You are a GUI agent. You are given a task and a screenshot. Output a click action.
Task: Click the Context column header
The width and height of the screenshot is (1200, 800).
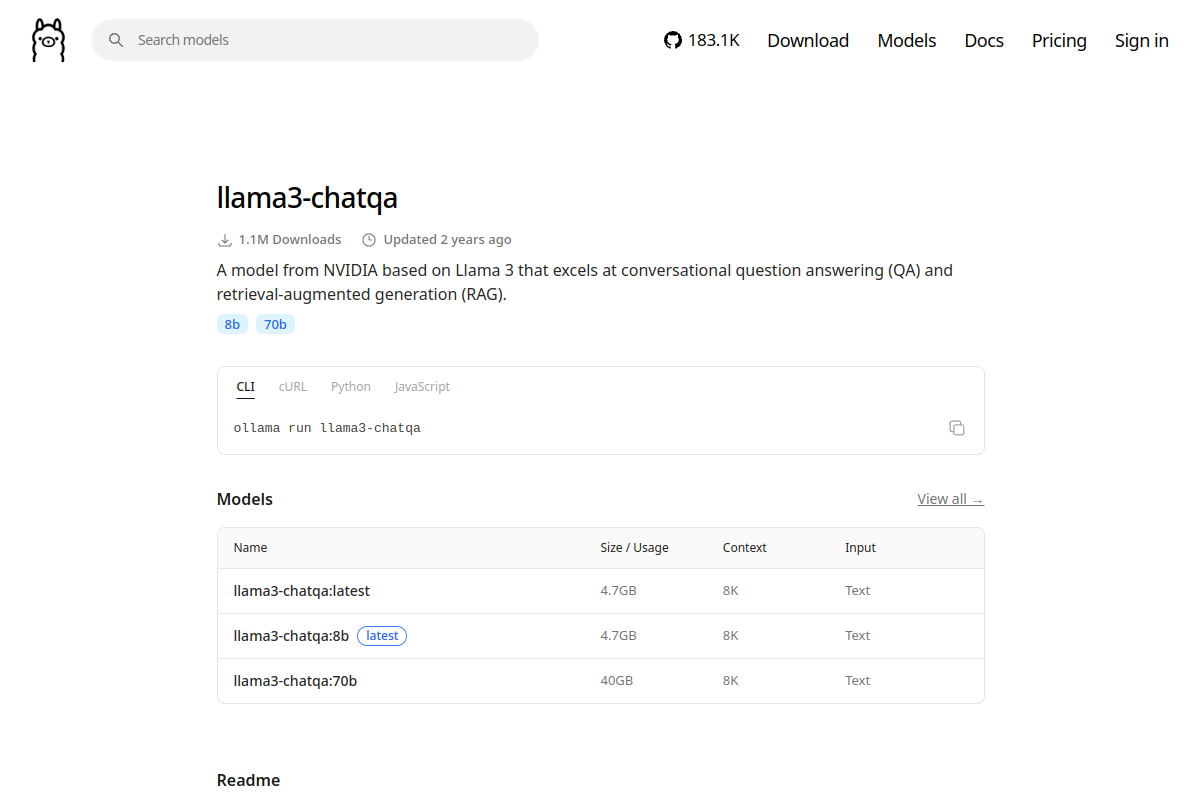pos(745,548)
